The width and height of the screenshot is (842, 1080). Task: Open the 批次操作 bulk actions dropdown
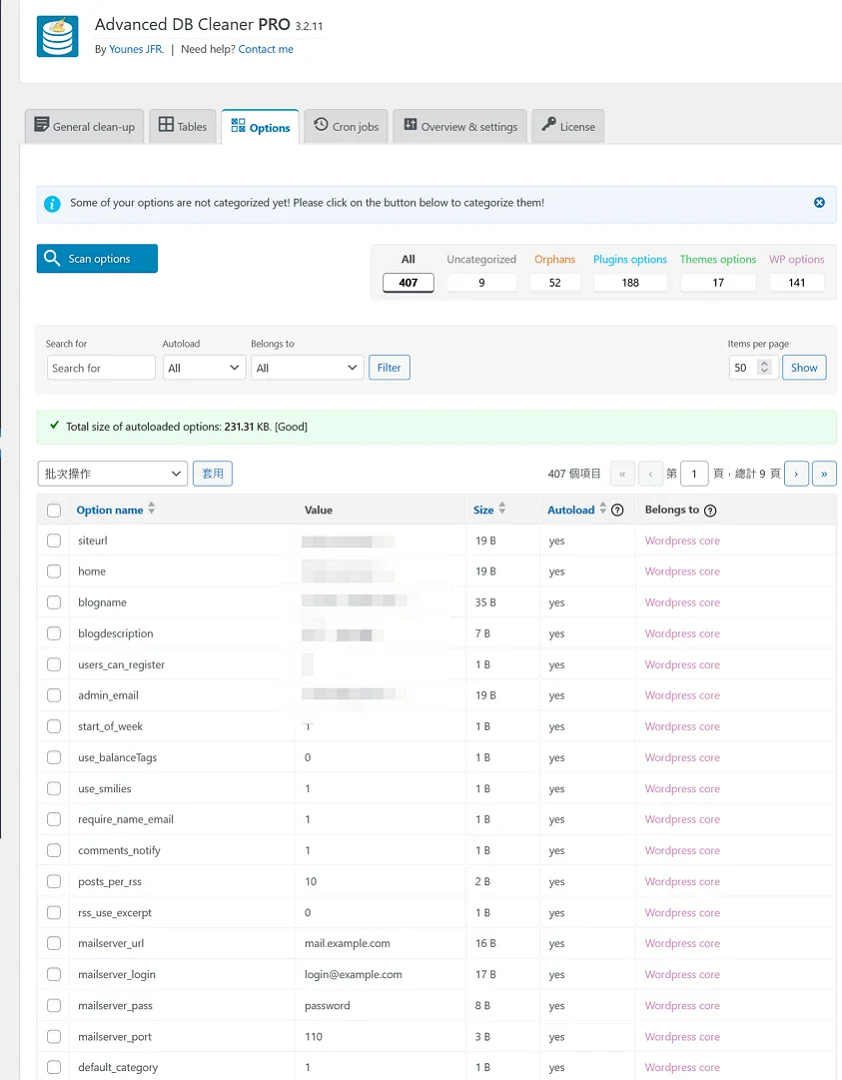point(112,473)
